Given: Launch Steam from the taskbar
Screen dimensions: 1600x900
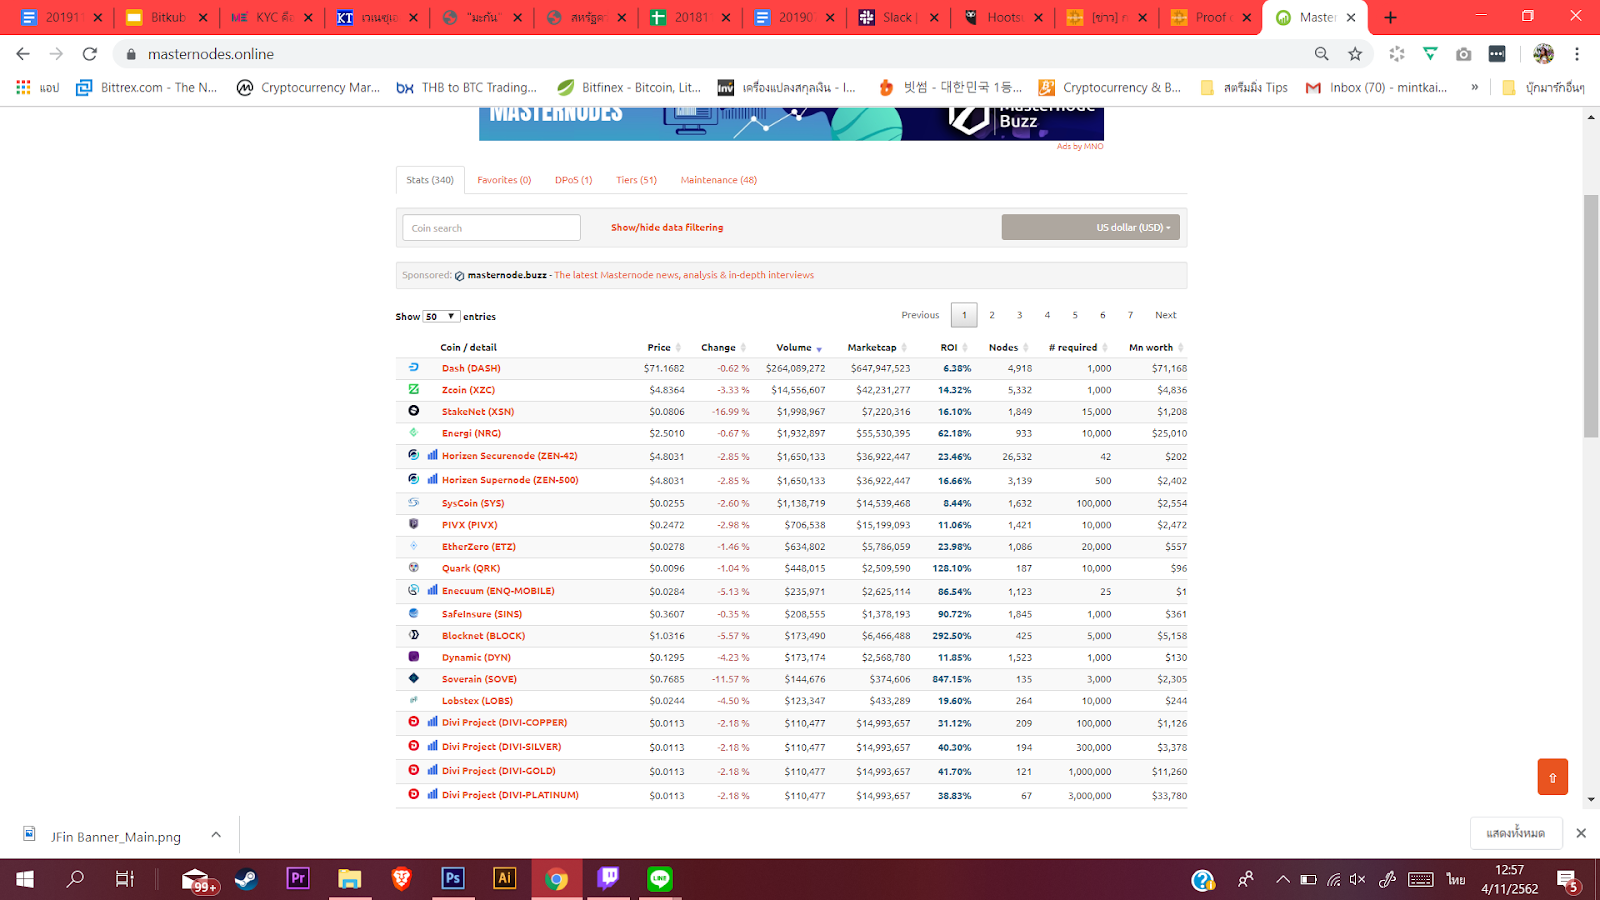Looking at the screenshot, I should coord(246,879).
